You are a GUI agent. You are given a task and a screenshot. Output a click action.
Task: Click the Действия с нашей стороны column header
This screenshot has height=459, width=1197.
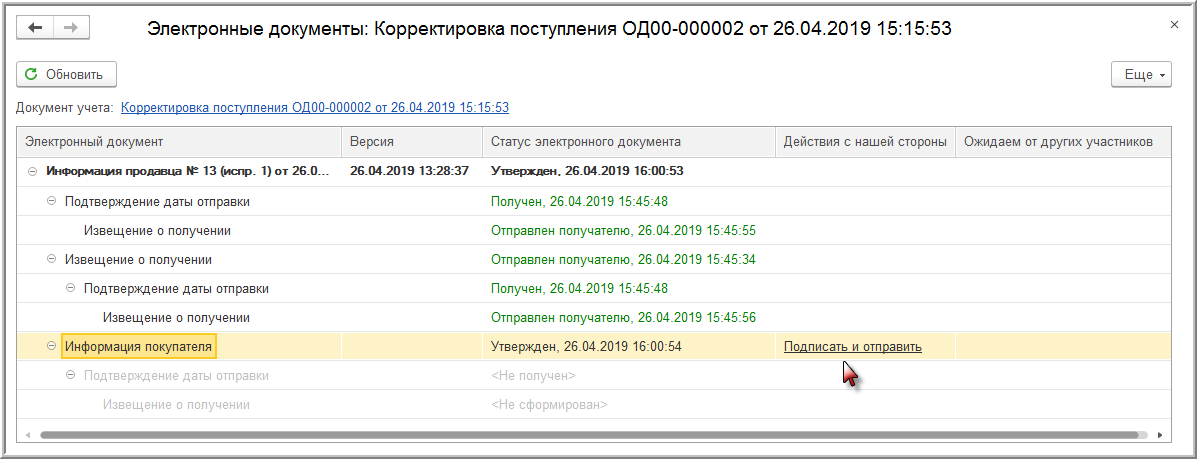(x=865, y=142)
